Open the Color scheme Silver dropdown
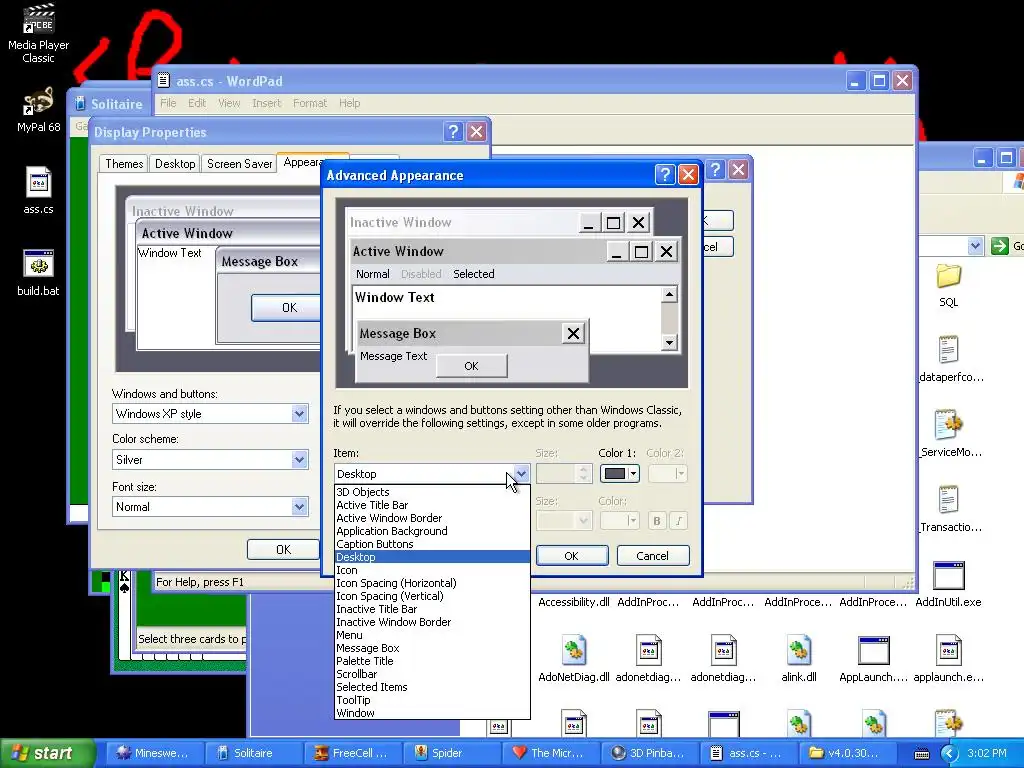 [299, 460]
